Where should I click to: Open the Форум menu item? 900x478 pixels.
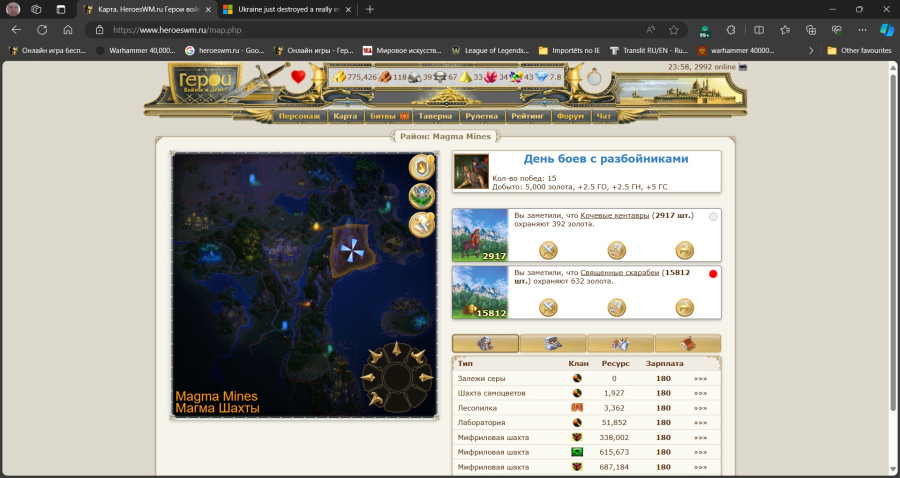(x=571, y=116)
